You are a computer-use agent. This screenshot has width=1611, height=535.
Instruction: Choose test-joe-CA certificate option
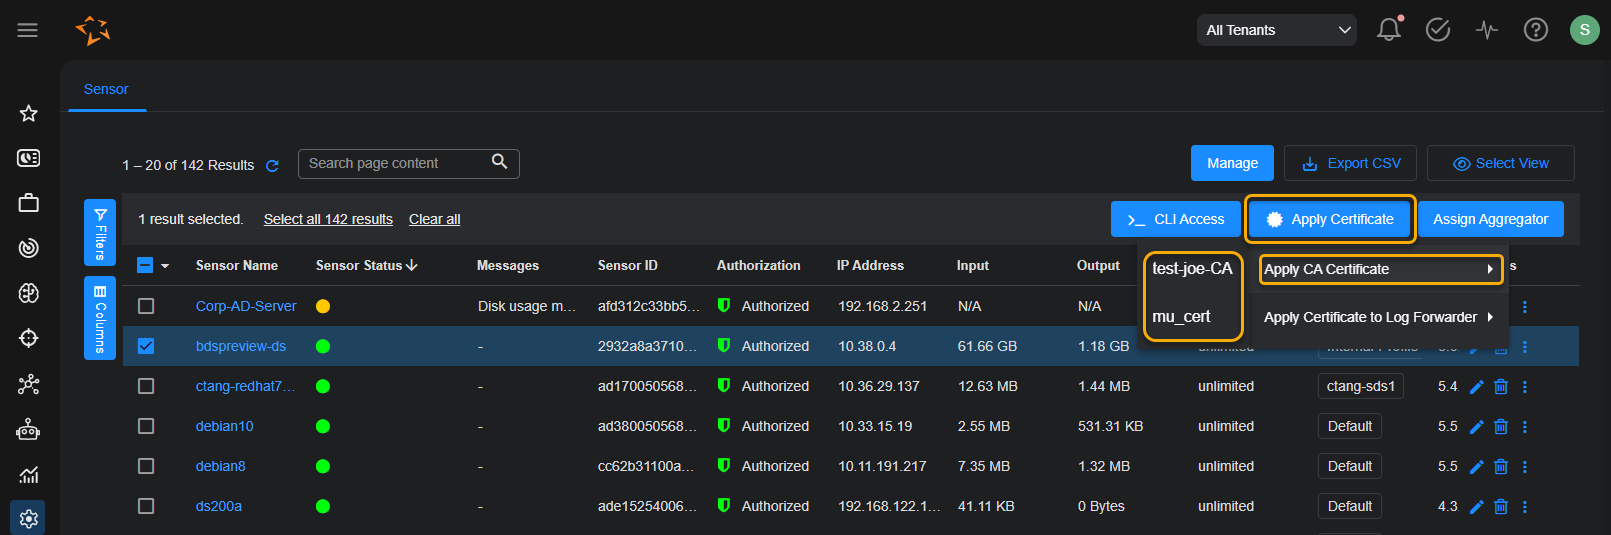tap(1192, 269)
